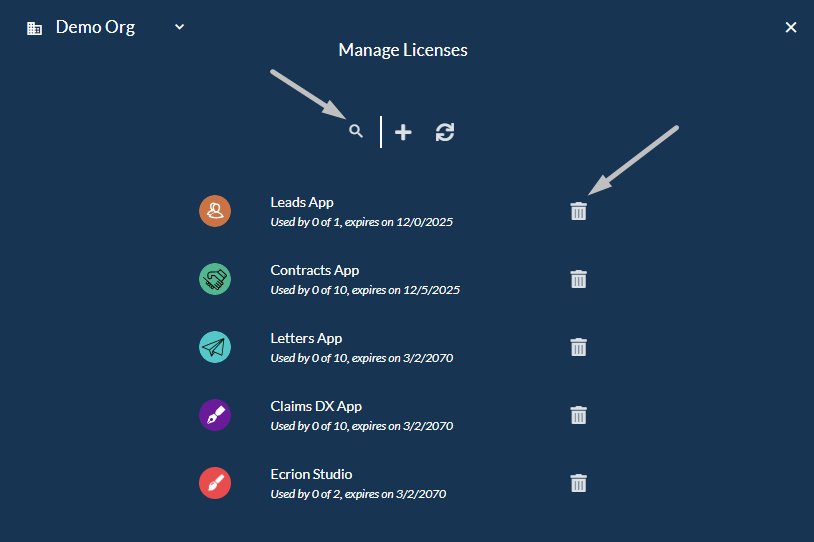
Task: Expand the Demo Org dropdown chevron
Action: 180,27
